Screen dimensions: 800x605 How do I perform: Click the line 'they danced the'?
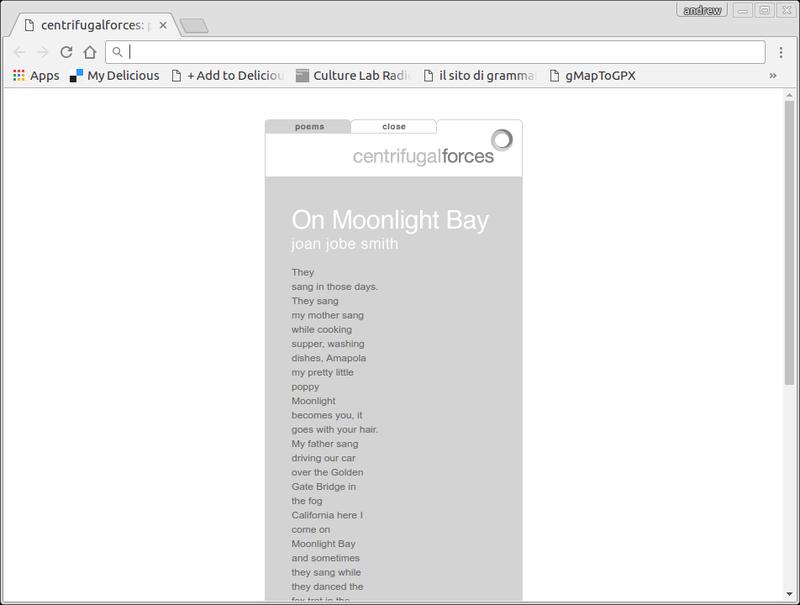click(328, 587)
